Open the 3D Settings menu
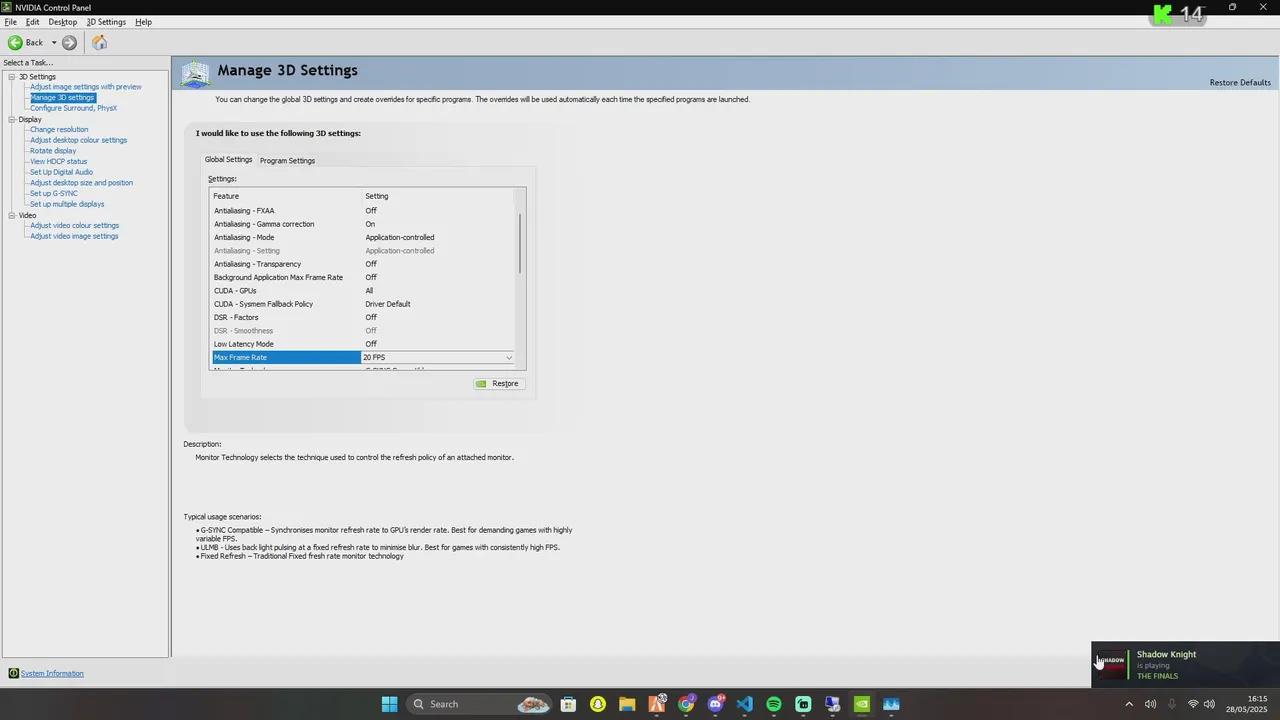 [106, 22]
